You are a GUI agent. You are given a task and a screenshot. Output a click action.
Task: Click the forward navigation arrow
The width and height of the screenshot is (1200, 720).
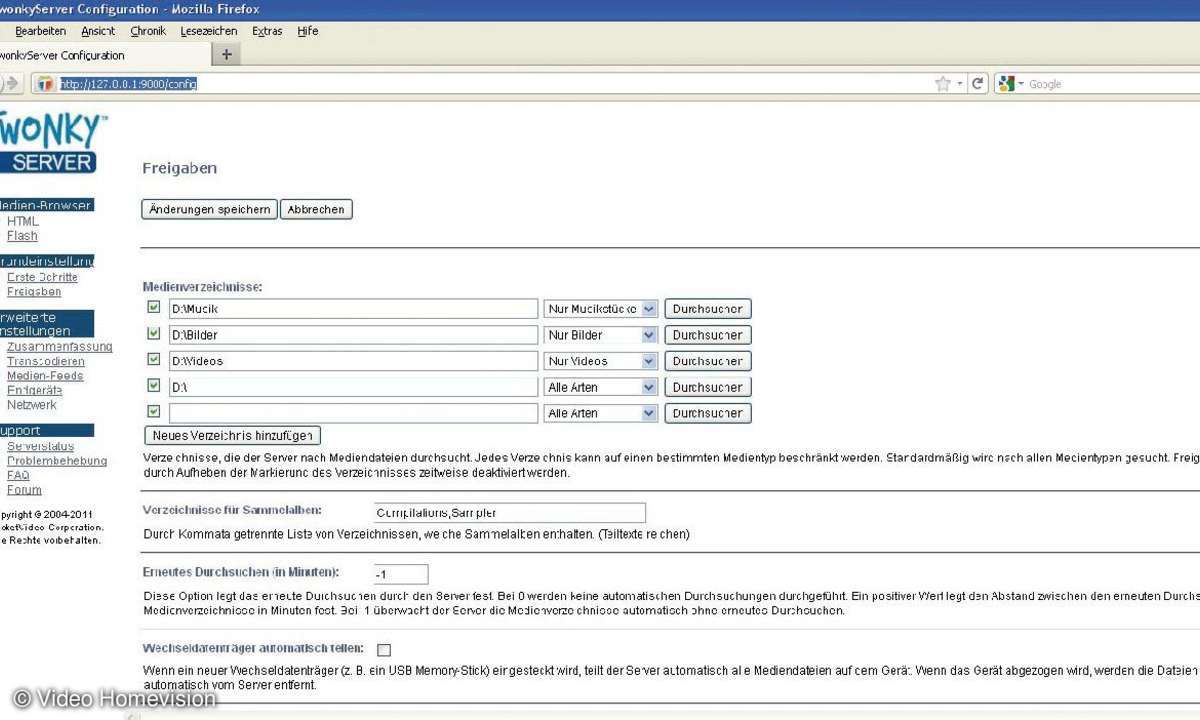12,84
